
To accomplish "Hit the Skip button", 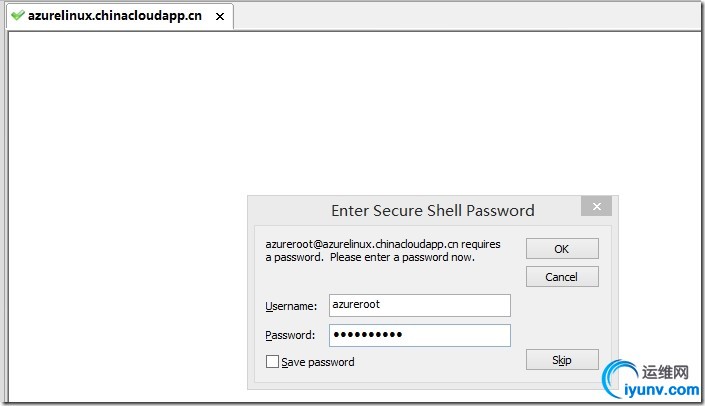I will click(x=562, y=360).
